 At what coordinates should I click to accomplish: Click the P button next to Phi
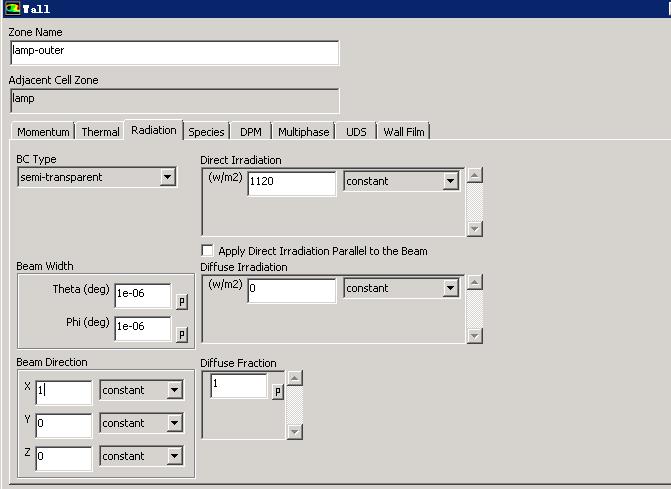click(x=182, y=334)
